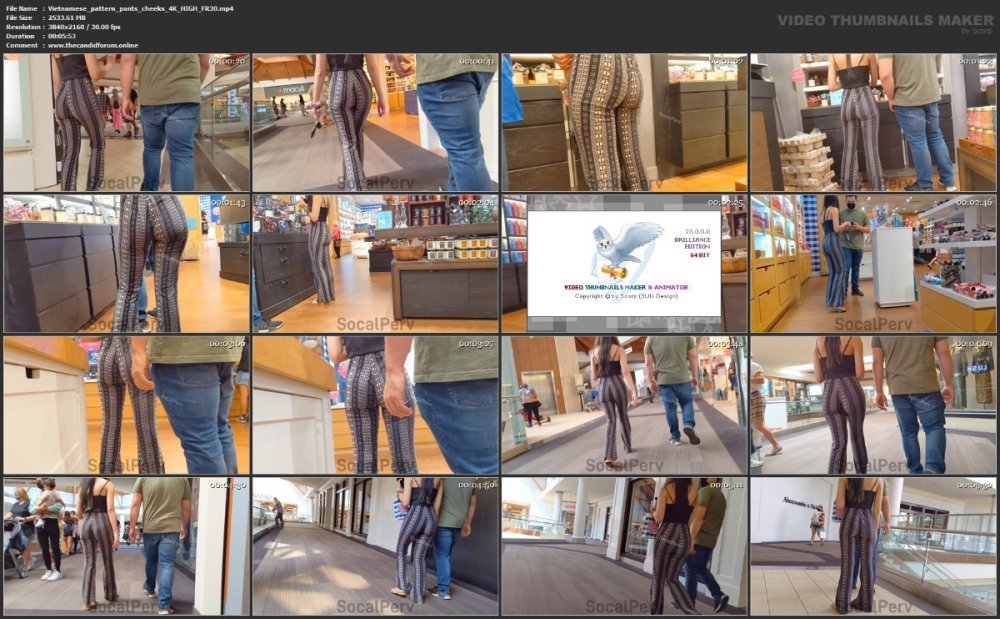Viewport: 1000px width, 619px height.
Task: Click the 'File Name' label in header
Action: 22,9
